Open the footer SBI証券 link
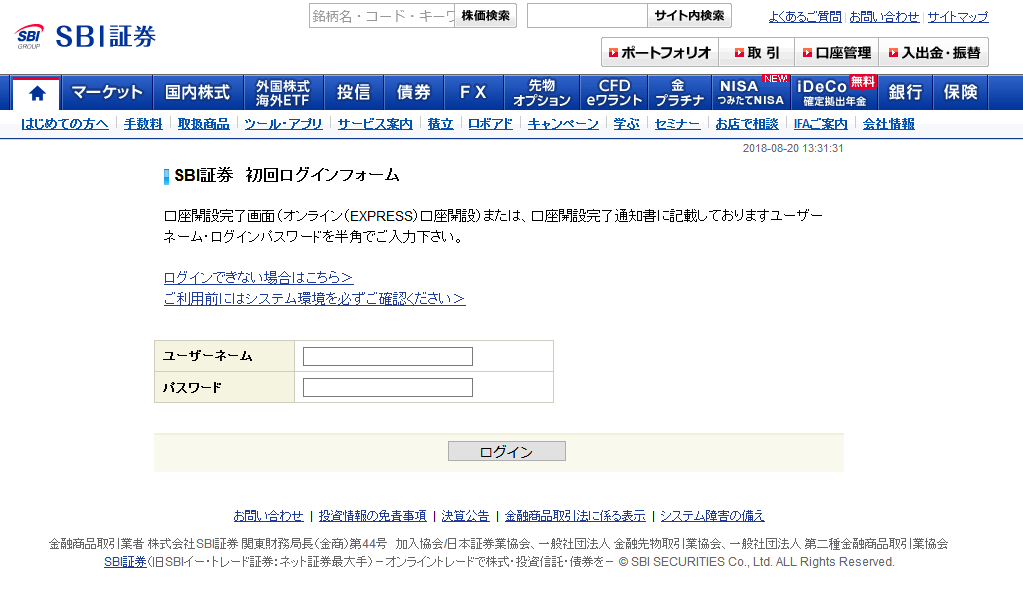 tap(125, 562)
